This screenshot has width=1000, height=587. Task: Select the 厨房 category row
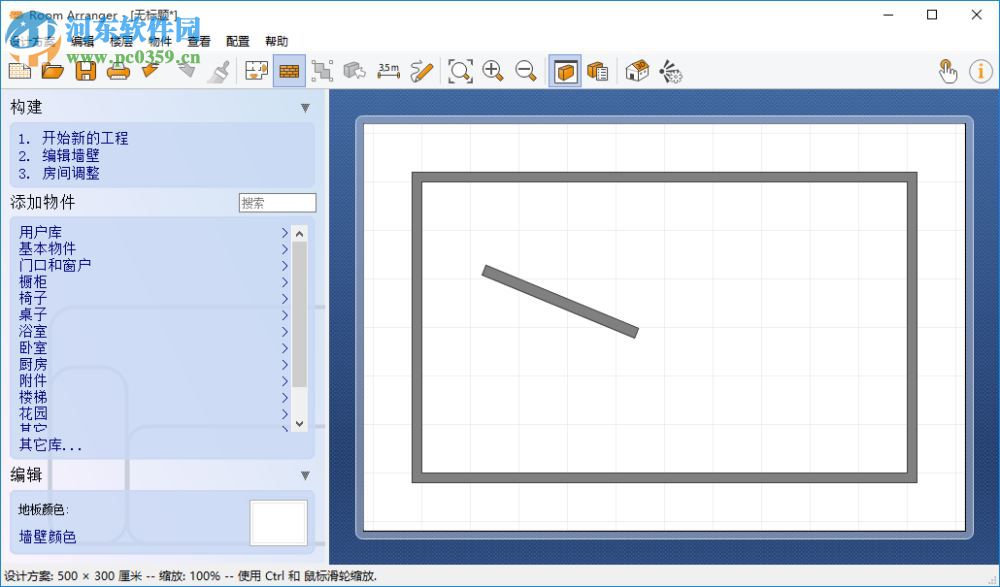153,365
